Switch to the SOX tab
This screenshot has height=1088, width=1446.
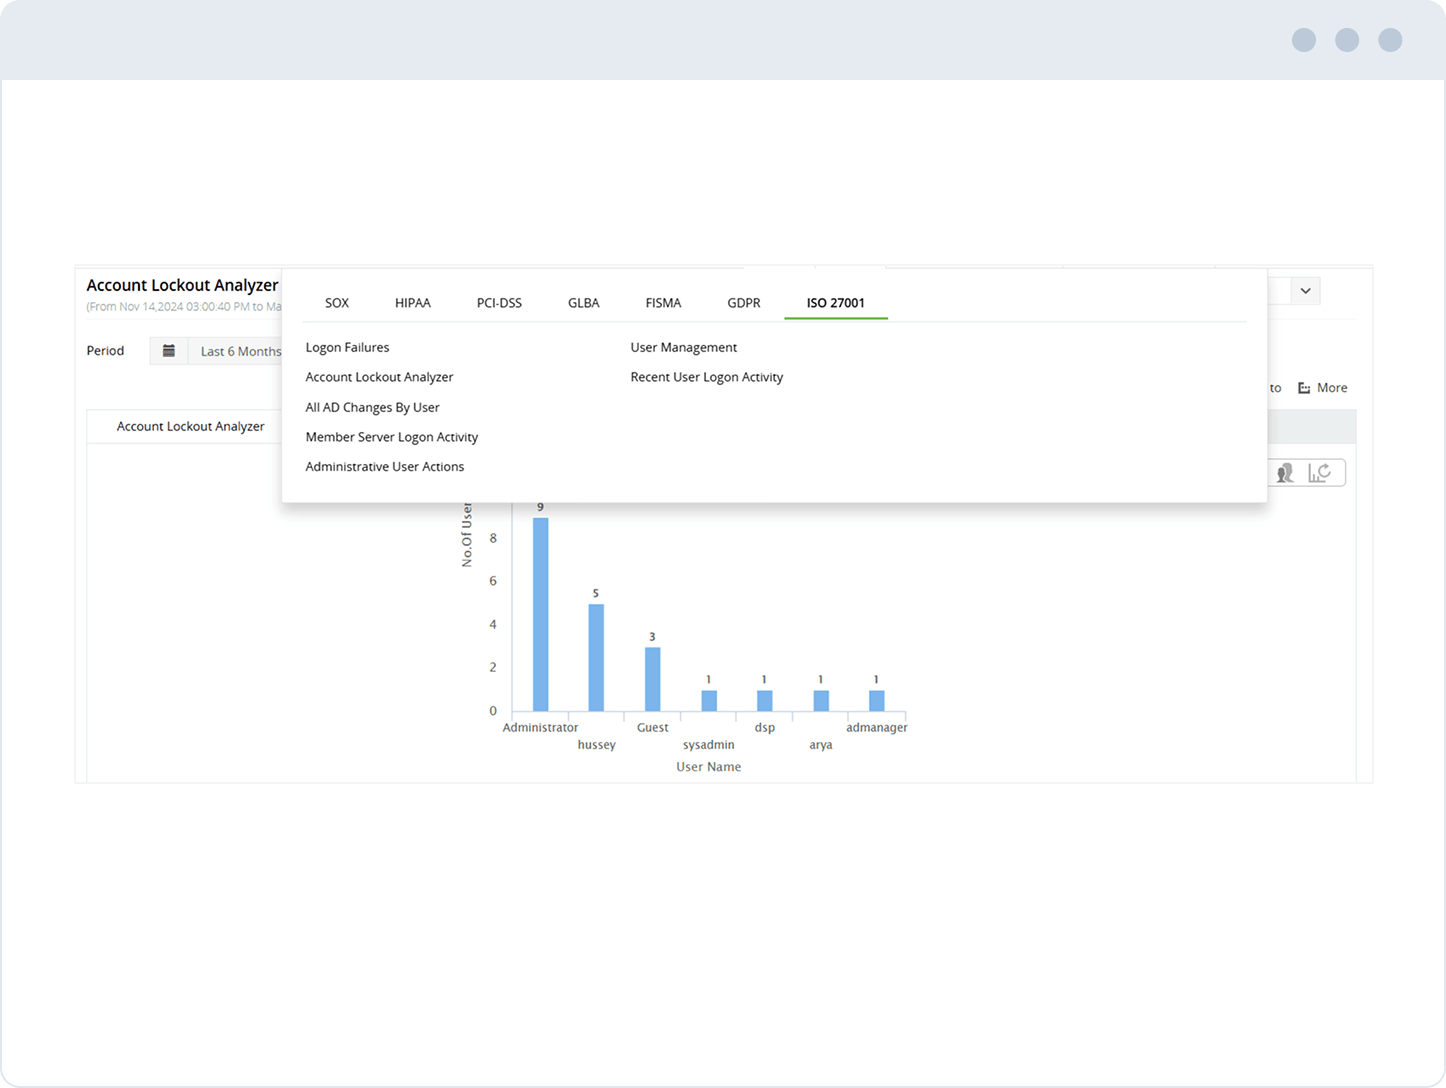(x=337, y=303)
